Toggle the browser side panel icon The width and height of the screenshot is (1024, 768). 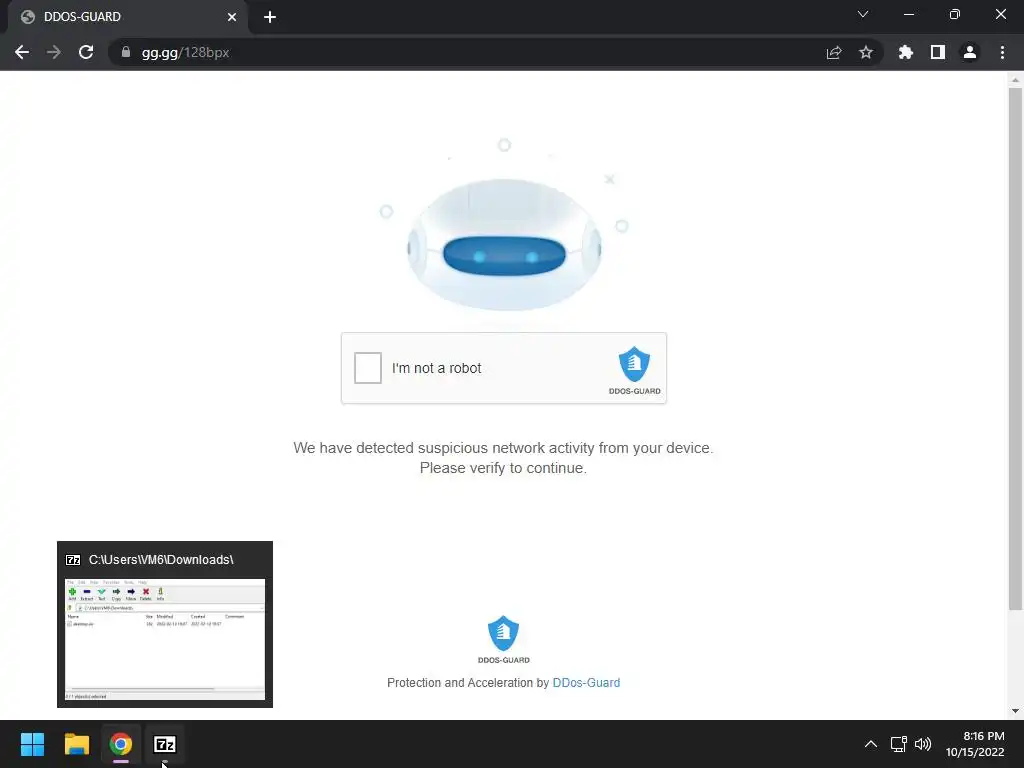coord(938,52)
